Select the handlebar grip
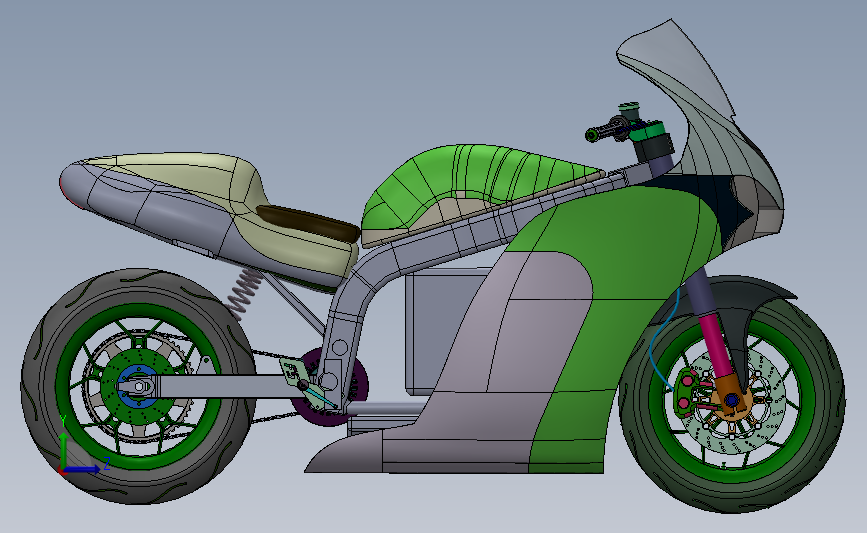The width and height of the screenshot is (867, 533). point(604,133)
